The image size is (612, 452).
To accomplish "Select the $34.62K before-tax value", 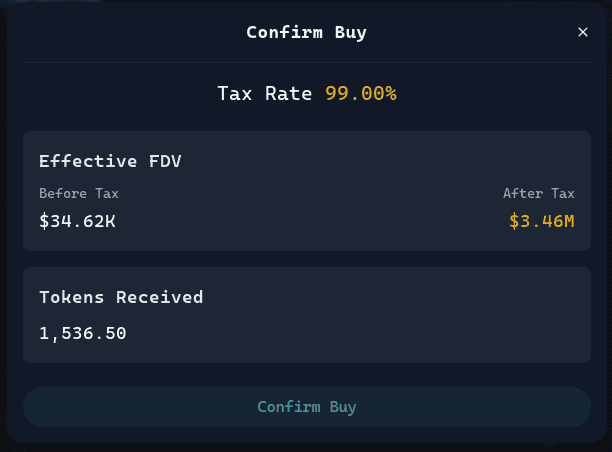I will coord(77,220).
